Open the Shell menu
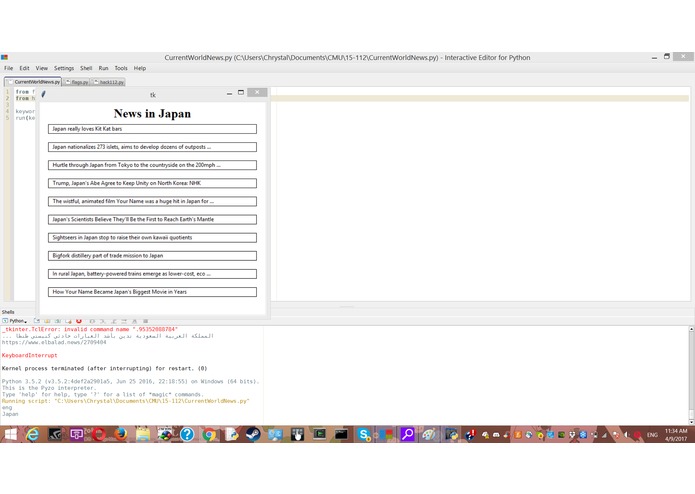 (86, 68)
